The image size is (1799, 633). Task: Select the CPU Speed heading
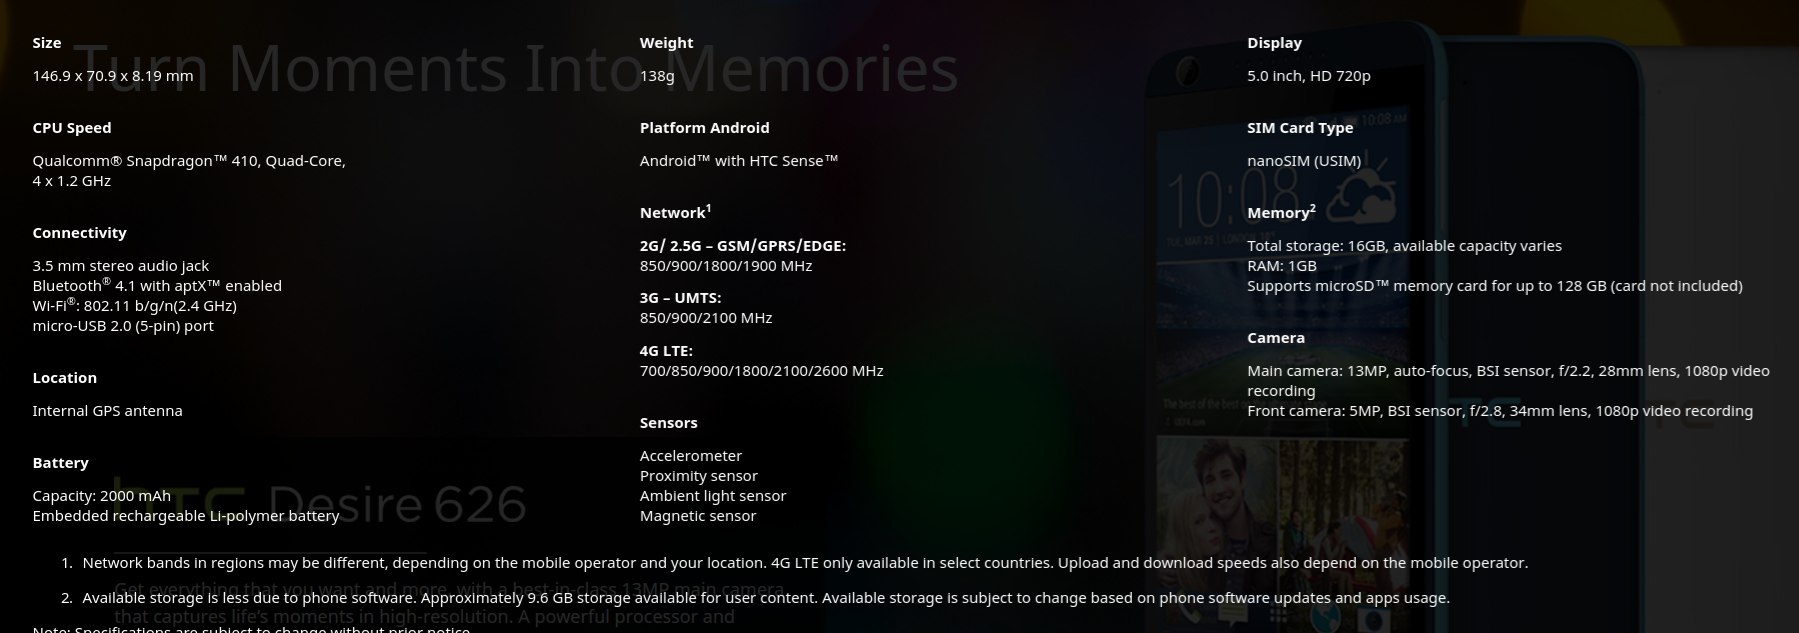coord(72,128)
